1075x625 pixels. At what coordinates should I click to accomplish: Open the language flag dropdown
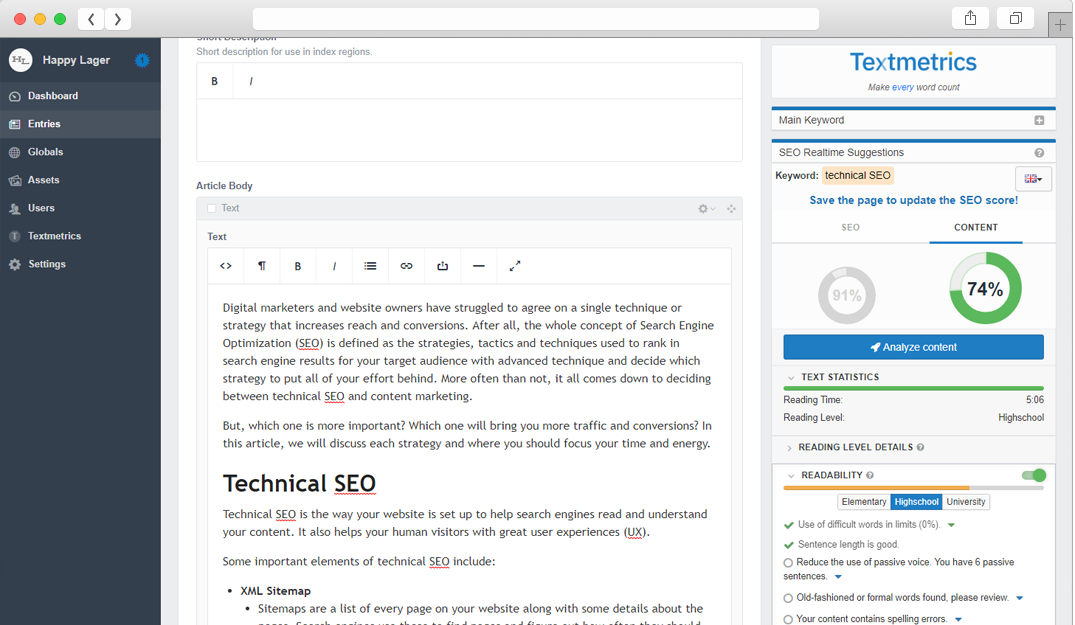pyautogui.click(x=1033, y=179)
